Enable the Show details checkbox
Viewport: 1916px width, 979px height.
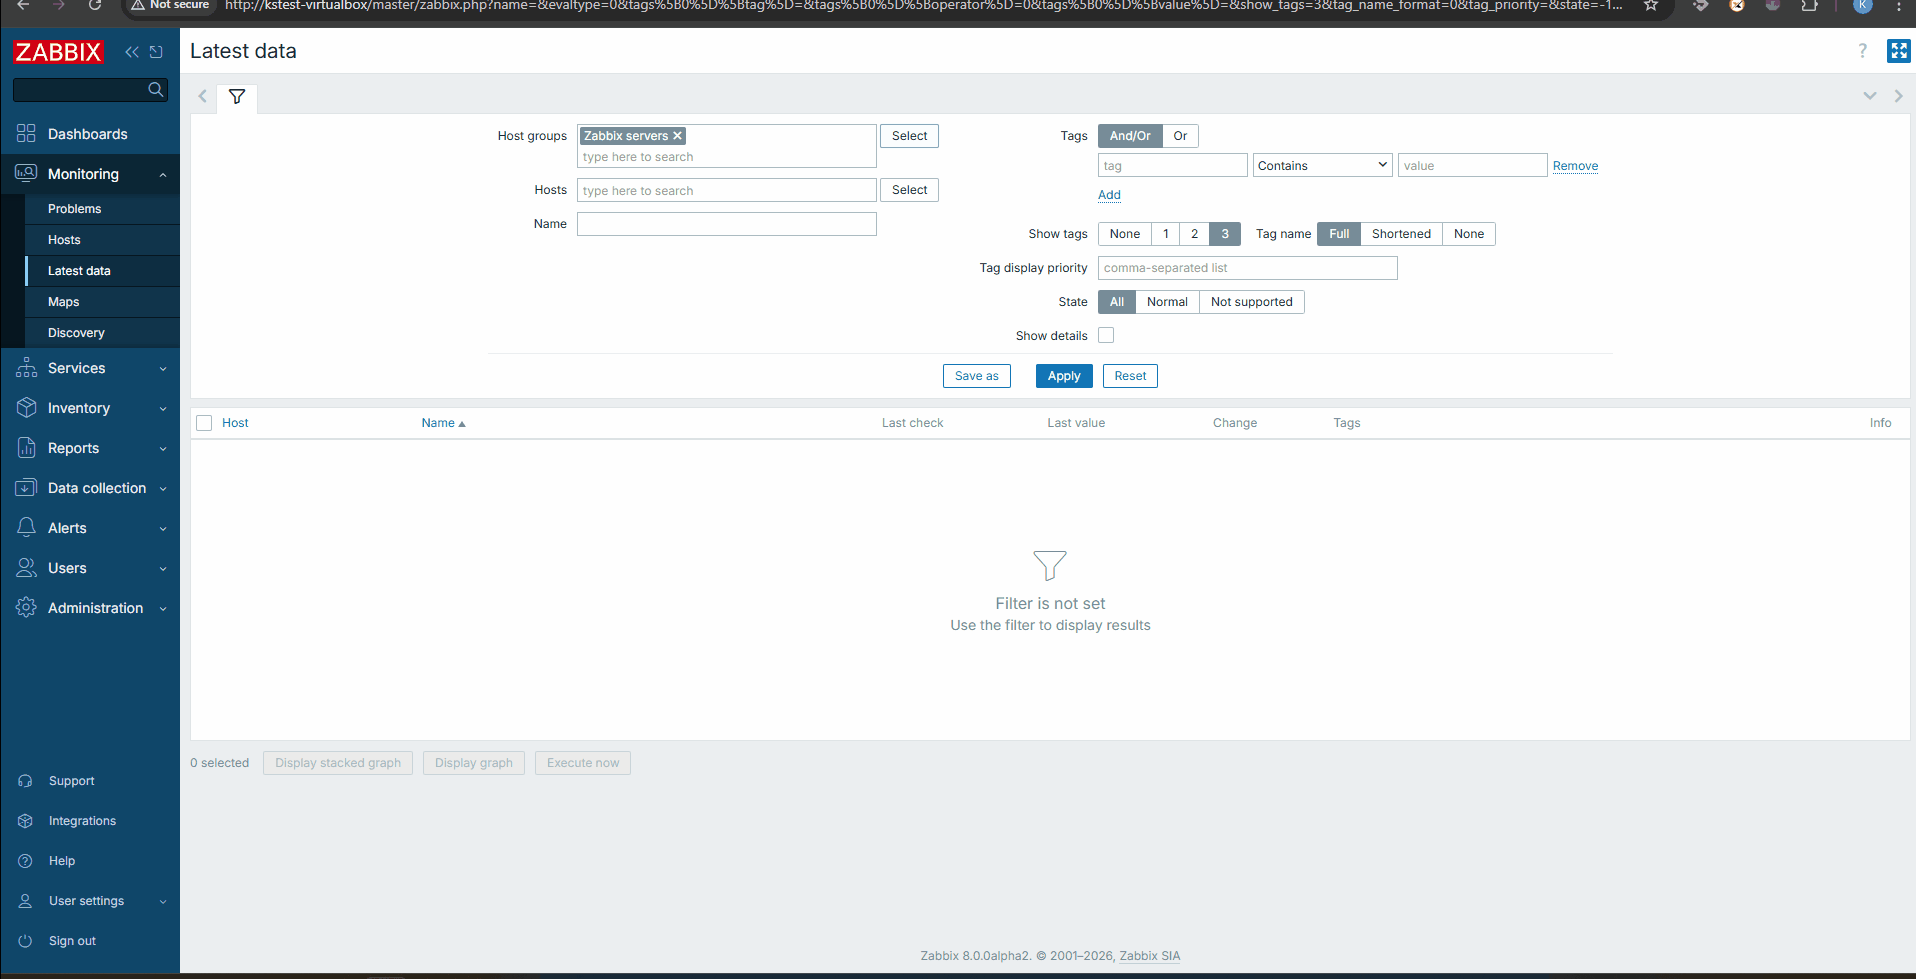coord(1106,336)
